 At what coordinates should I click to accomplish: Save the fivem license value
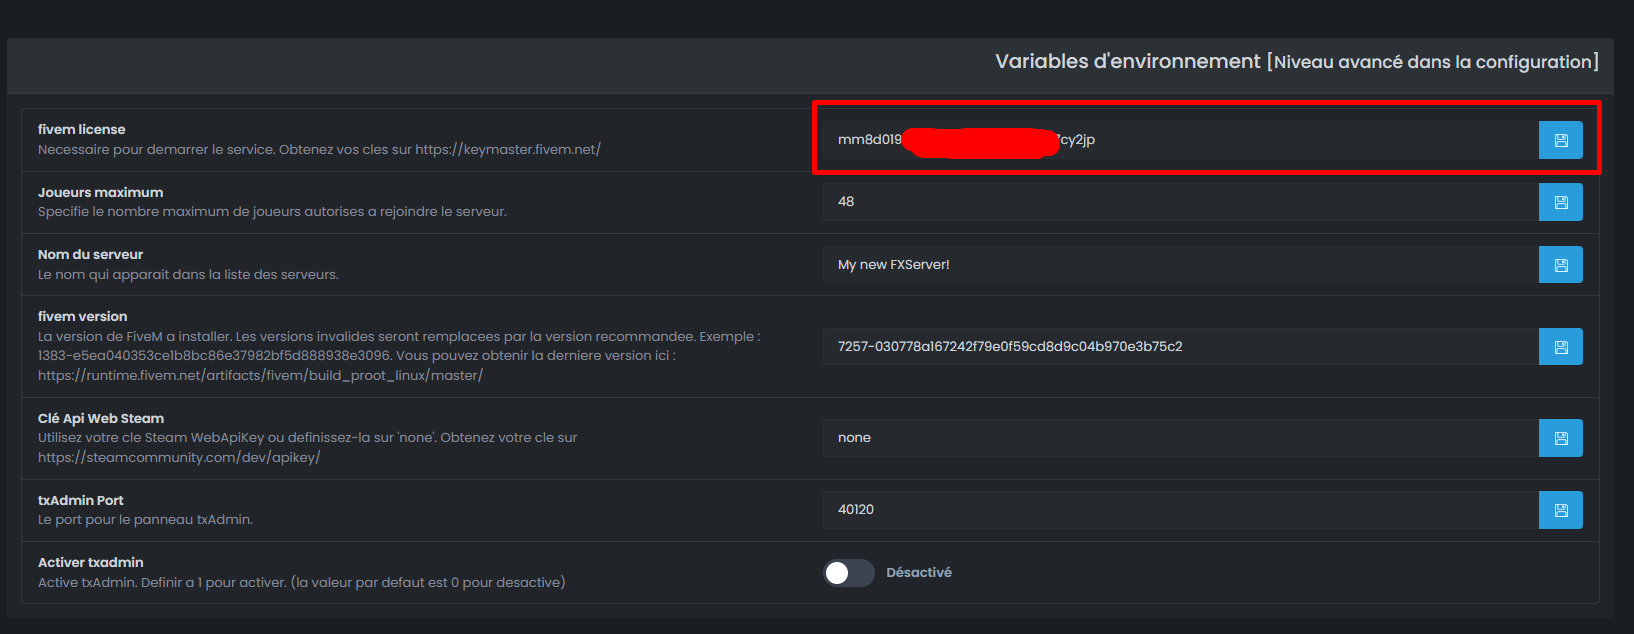[1560, 140]
